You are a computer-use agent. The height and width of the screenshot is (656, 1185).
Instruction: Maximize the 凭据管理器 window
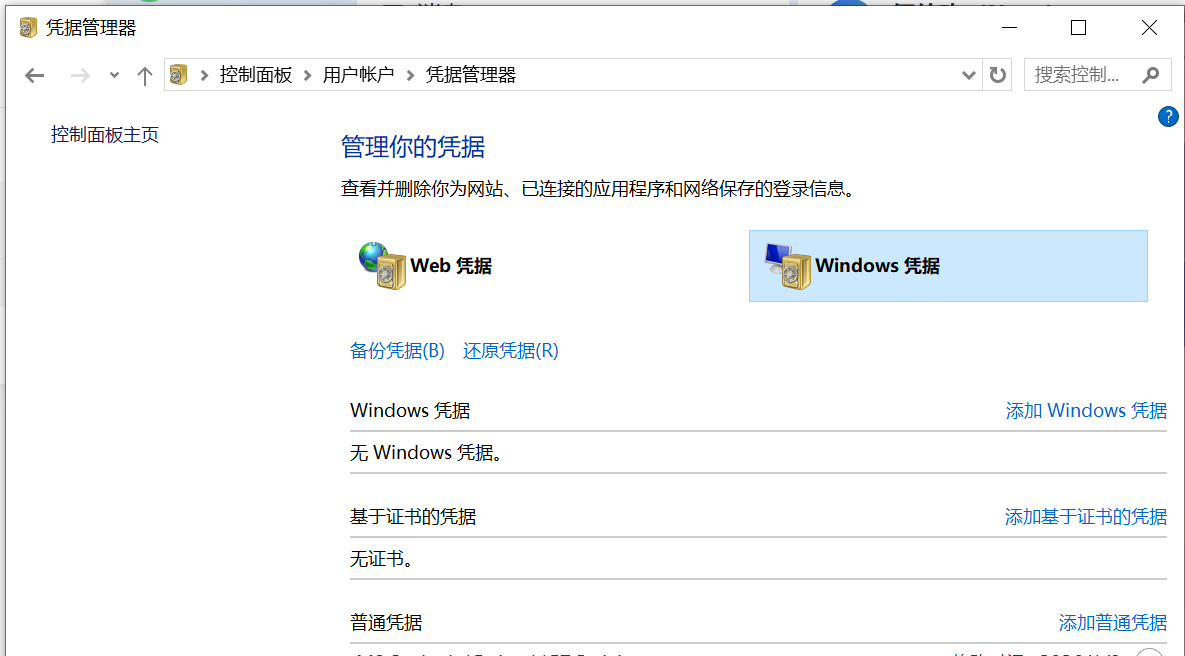pyautogui.click(x=1078, y=28)
